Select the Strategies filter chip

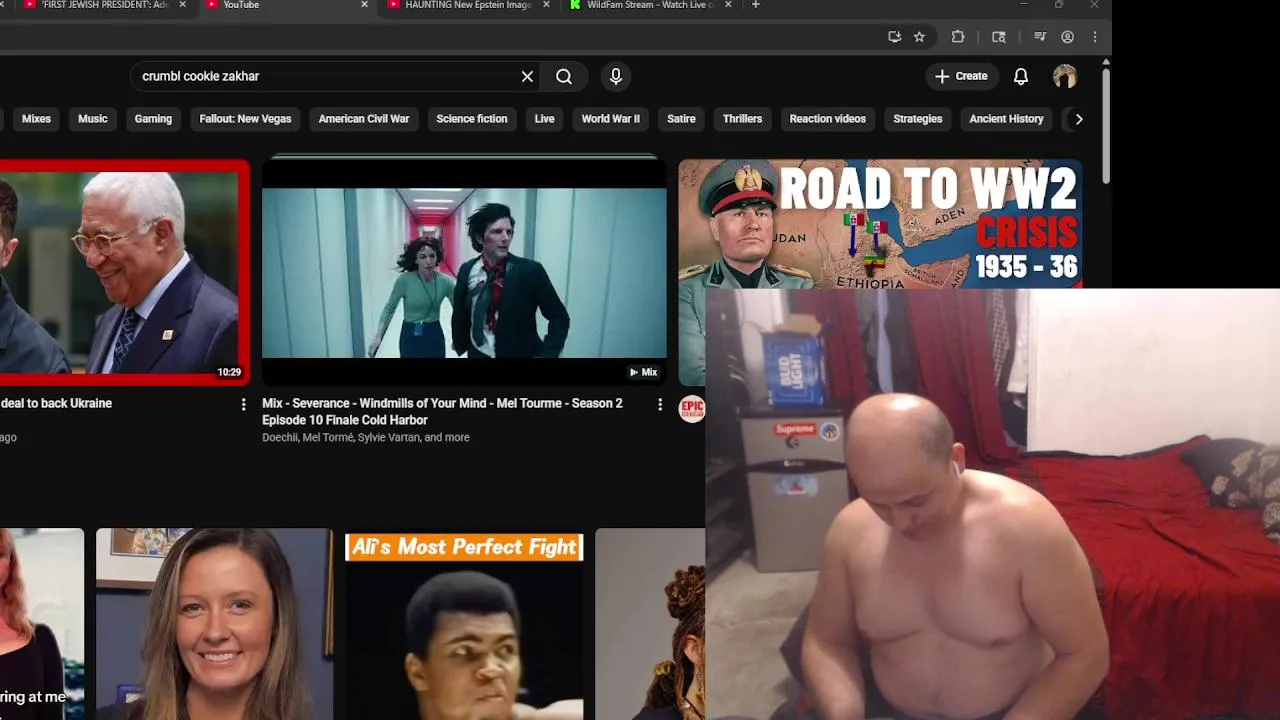coord(918,119)
